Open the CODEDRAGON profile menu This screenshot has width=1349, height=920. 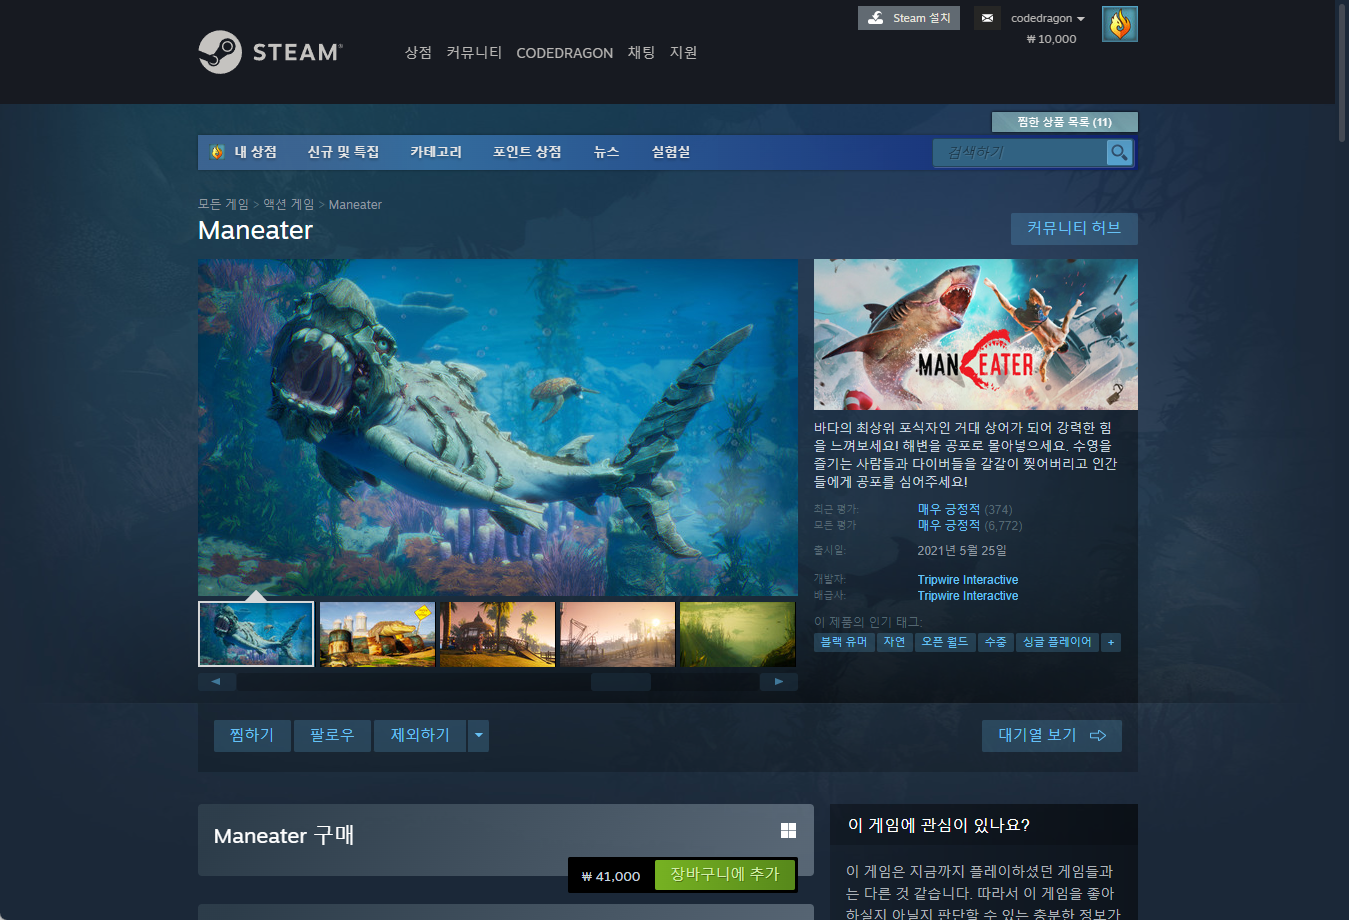click(564, 52)
